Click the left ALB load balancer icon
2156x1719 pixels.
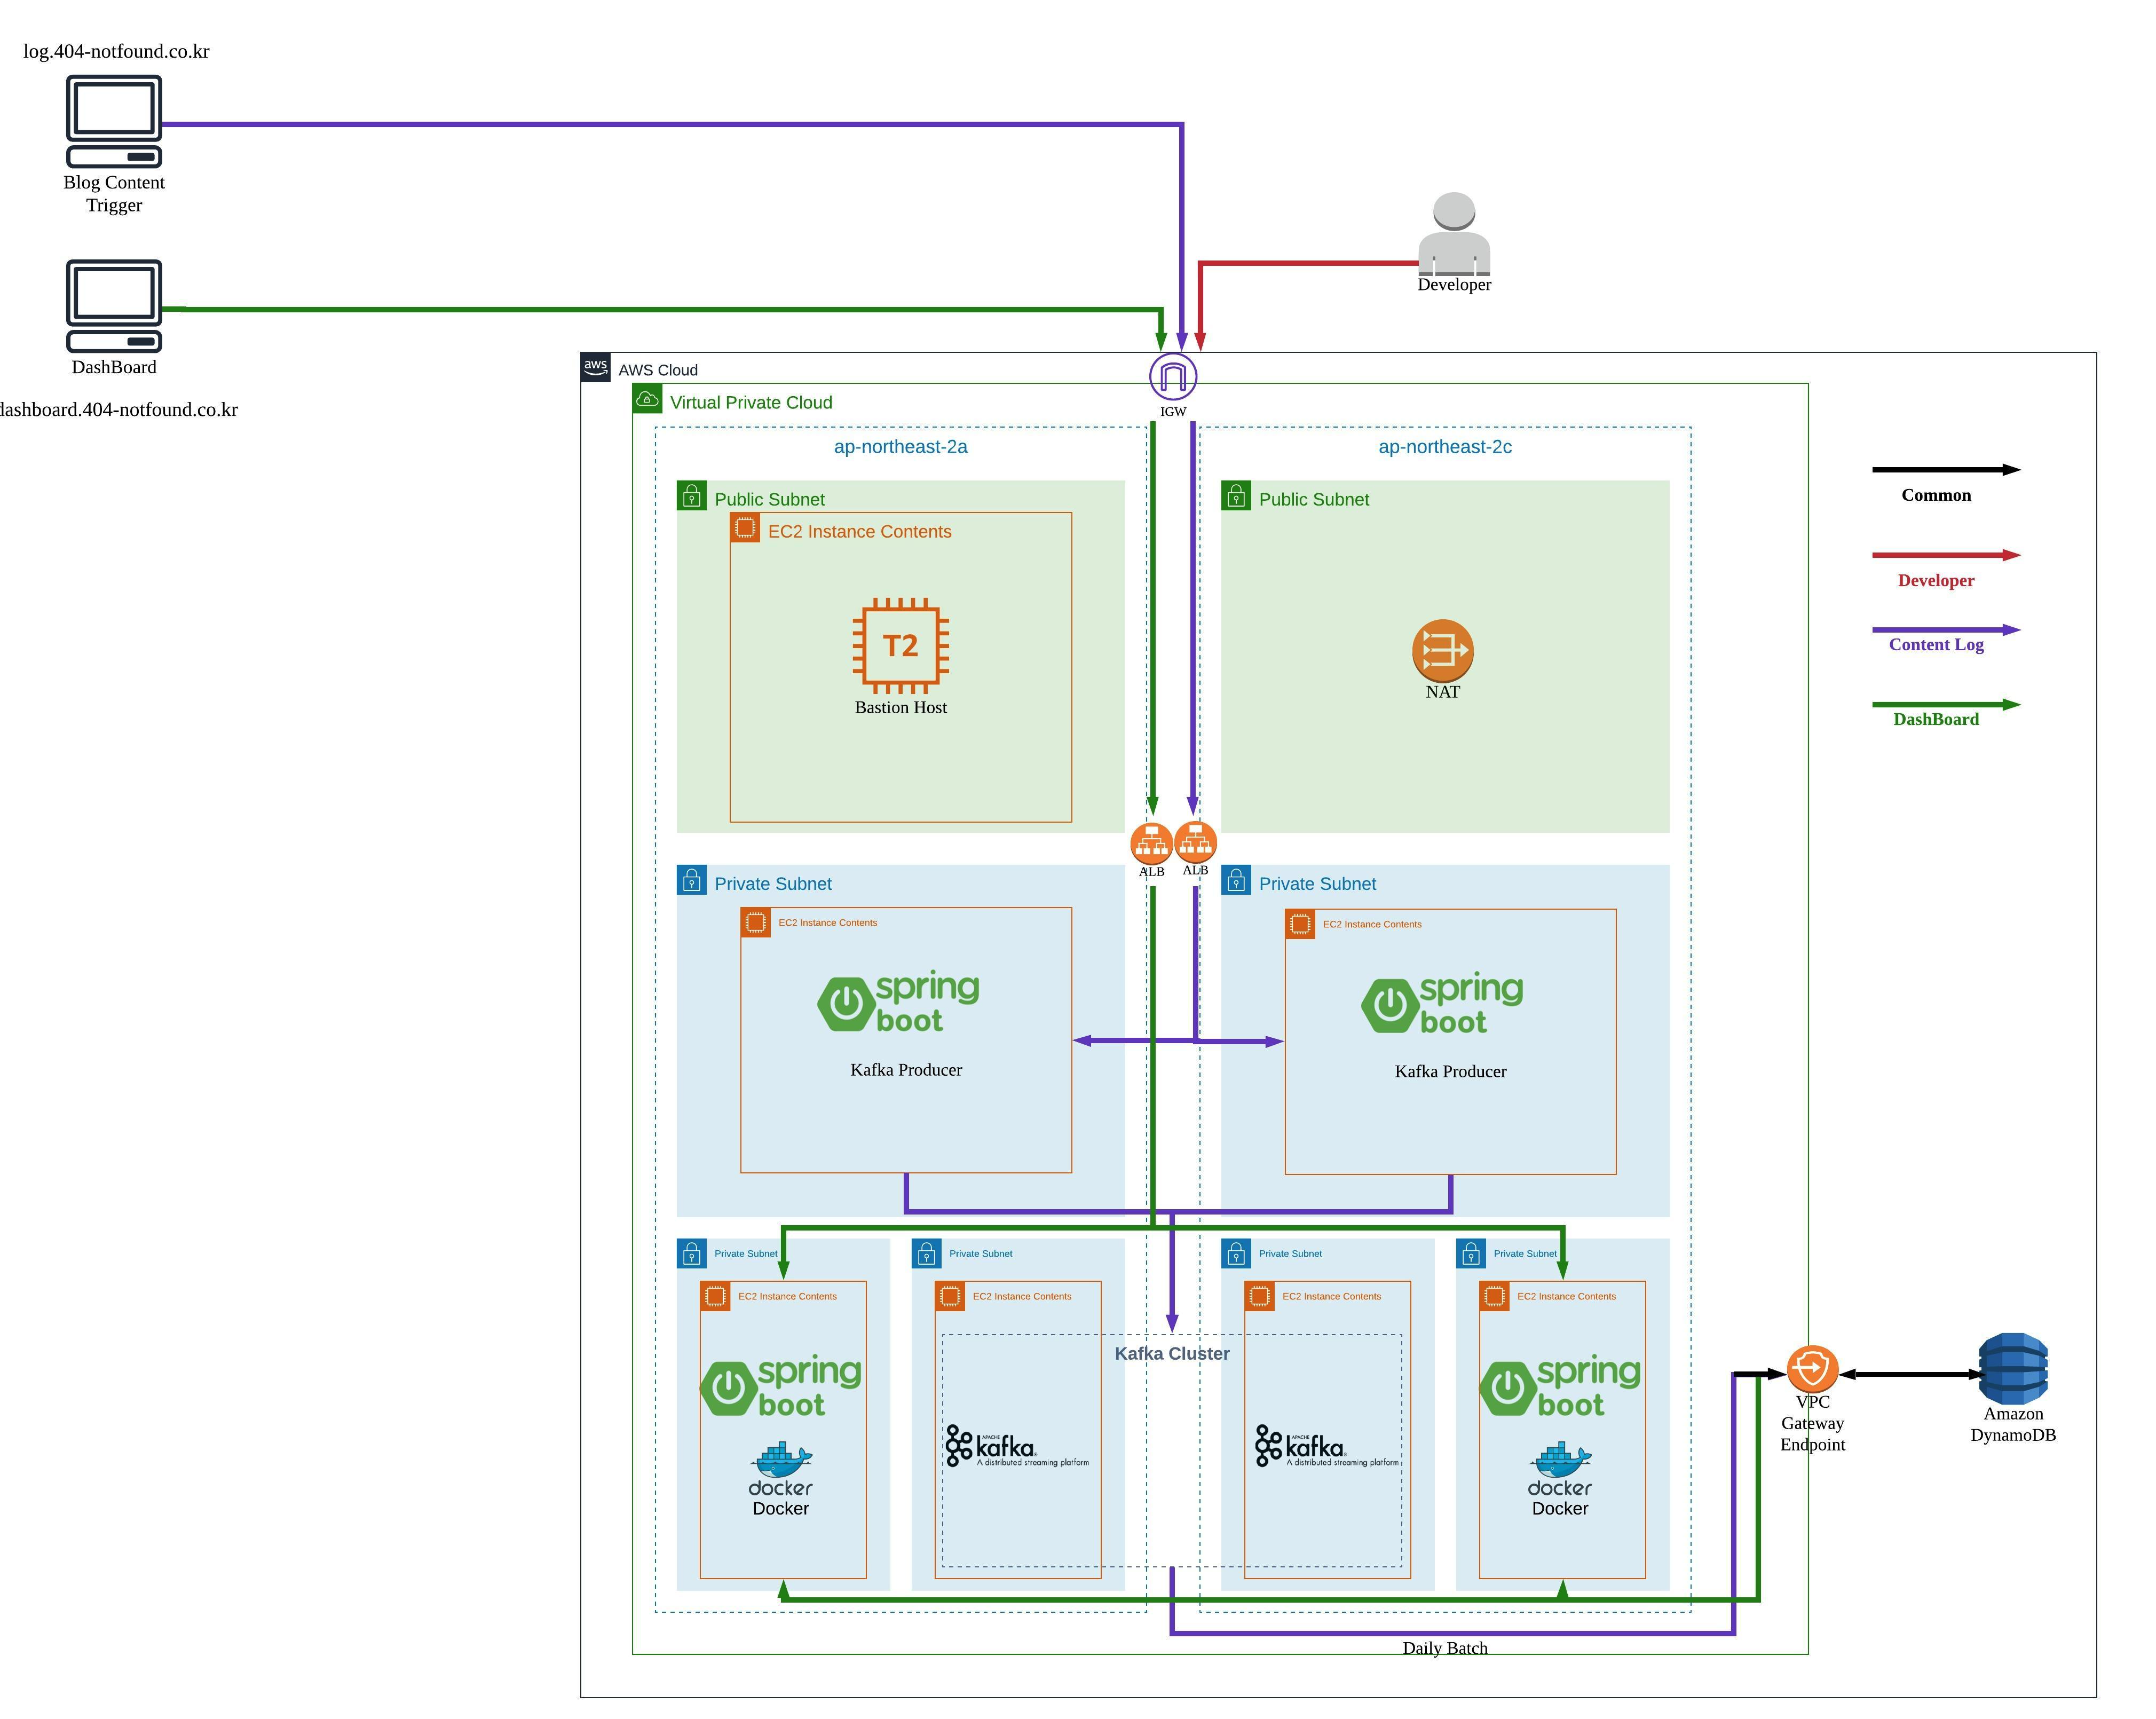click(1151, 843)
